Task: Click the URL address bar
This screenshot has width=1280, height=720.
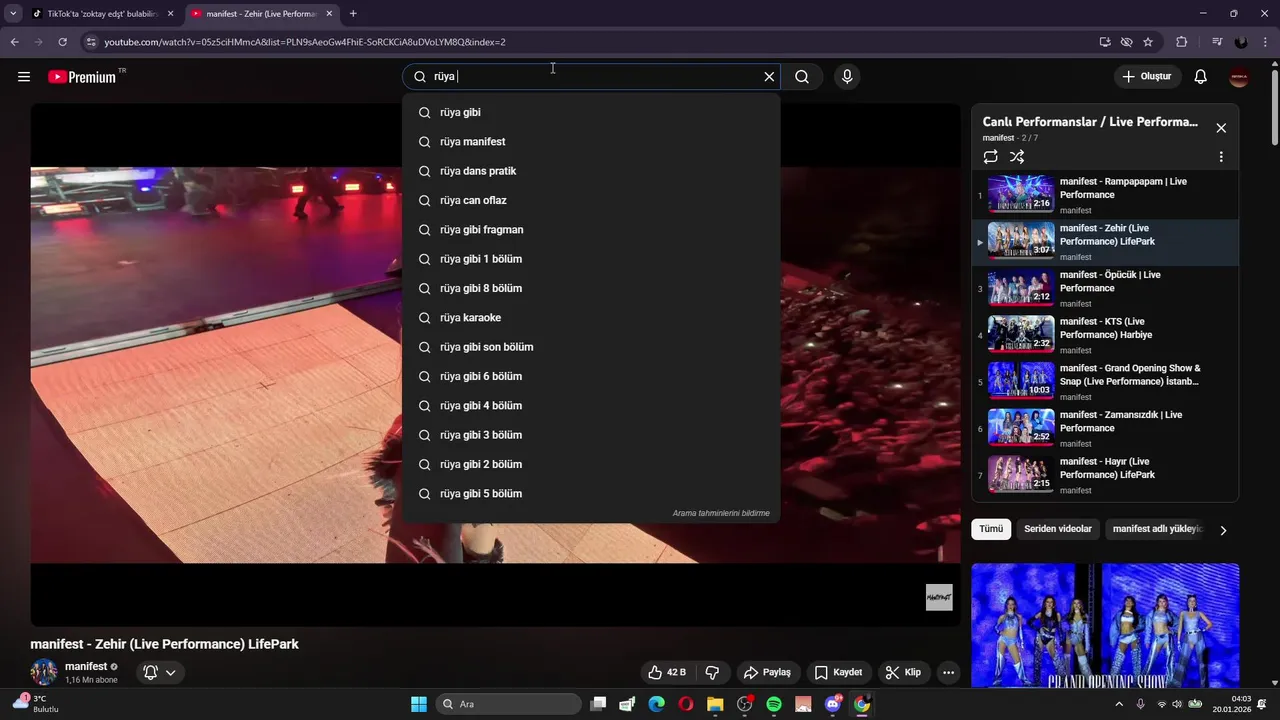Action: [x=590, y=42]
